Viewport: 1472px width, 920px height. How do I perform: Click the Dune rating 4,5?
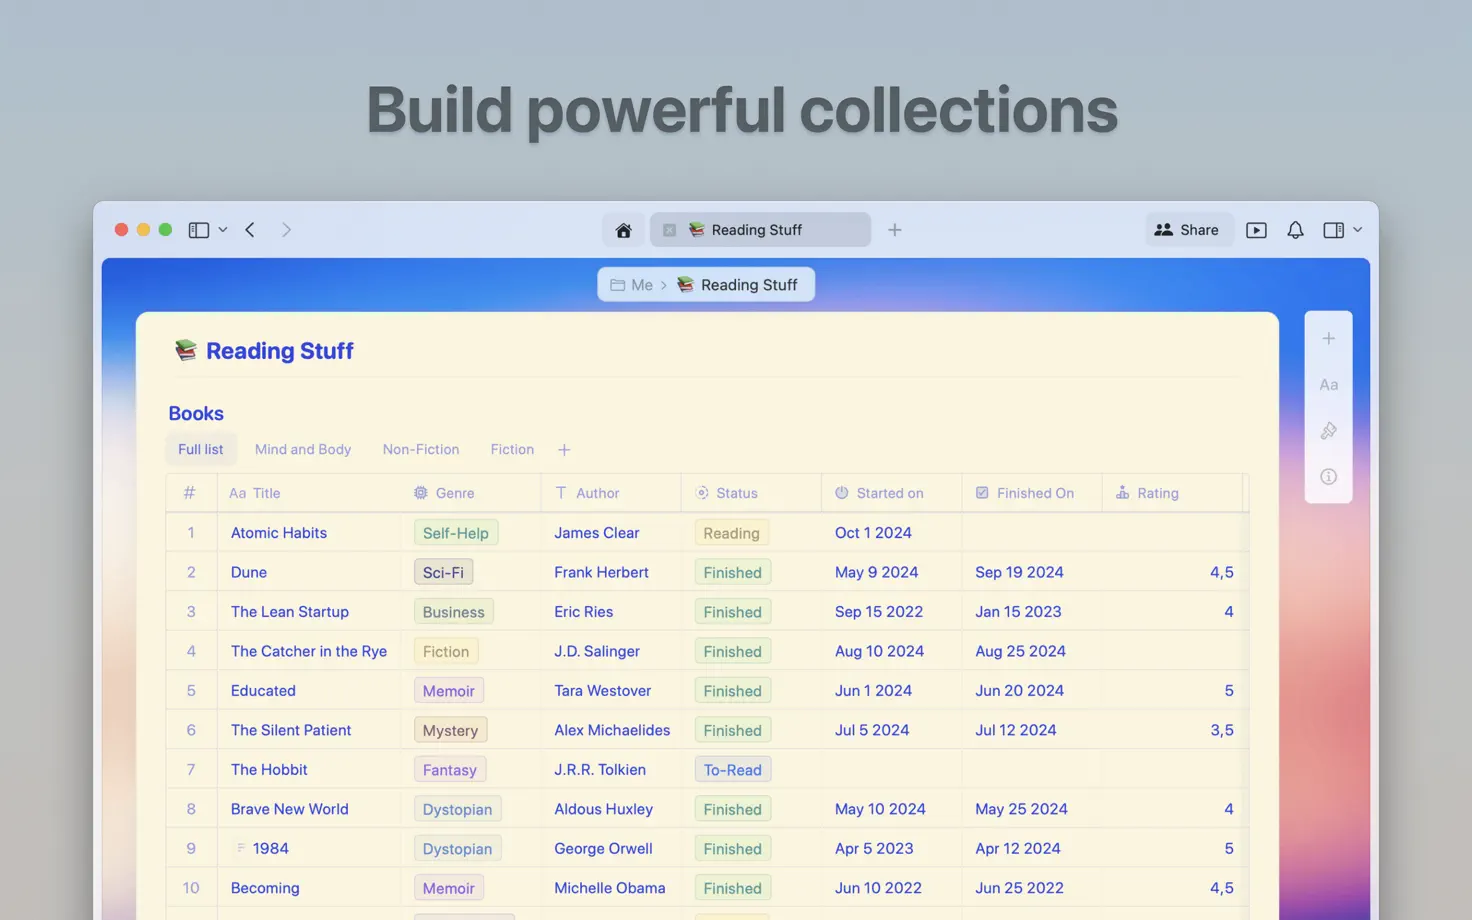(1221, 573)
